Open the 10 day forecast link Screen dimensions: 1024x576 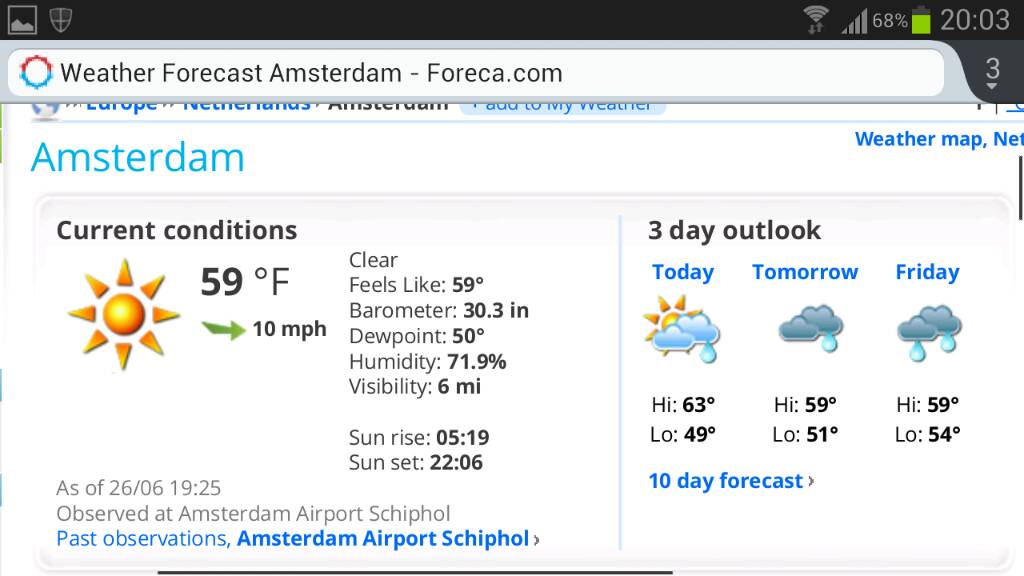tap(727, 481)
